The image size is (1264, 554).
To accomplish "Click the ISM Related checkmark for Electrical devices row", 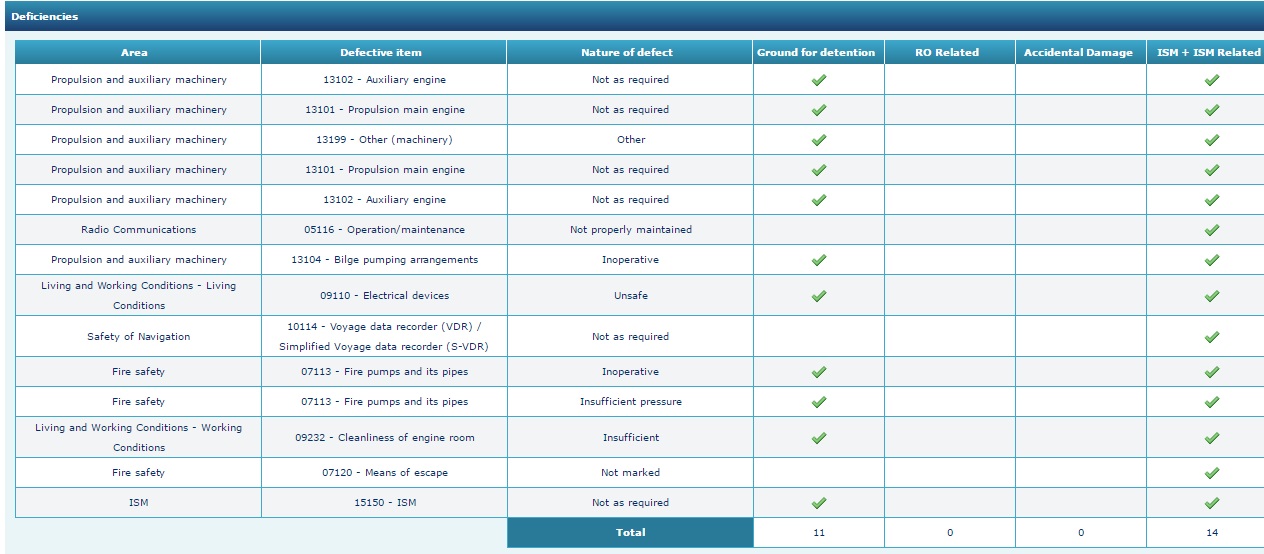I will click(1212, 296).
